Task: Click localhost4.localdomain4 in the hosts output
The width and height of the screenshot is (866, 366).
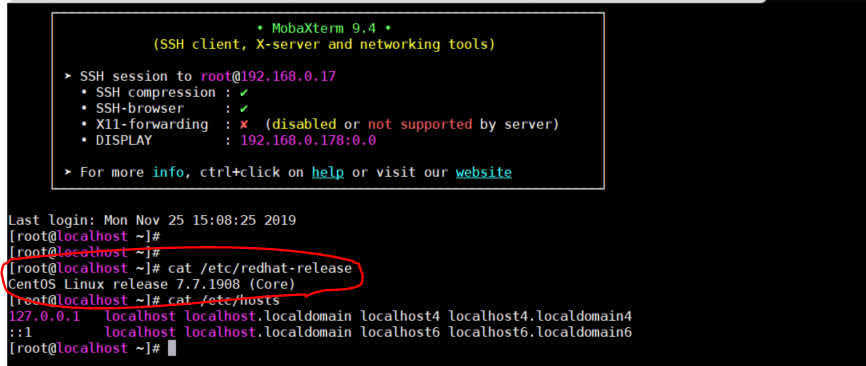Action: click(x=540, y=316)
